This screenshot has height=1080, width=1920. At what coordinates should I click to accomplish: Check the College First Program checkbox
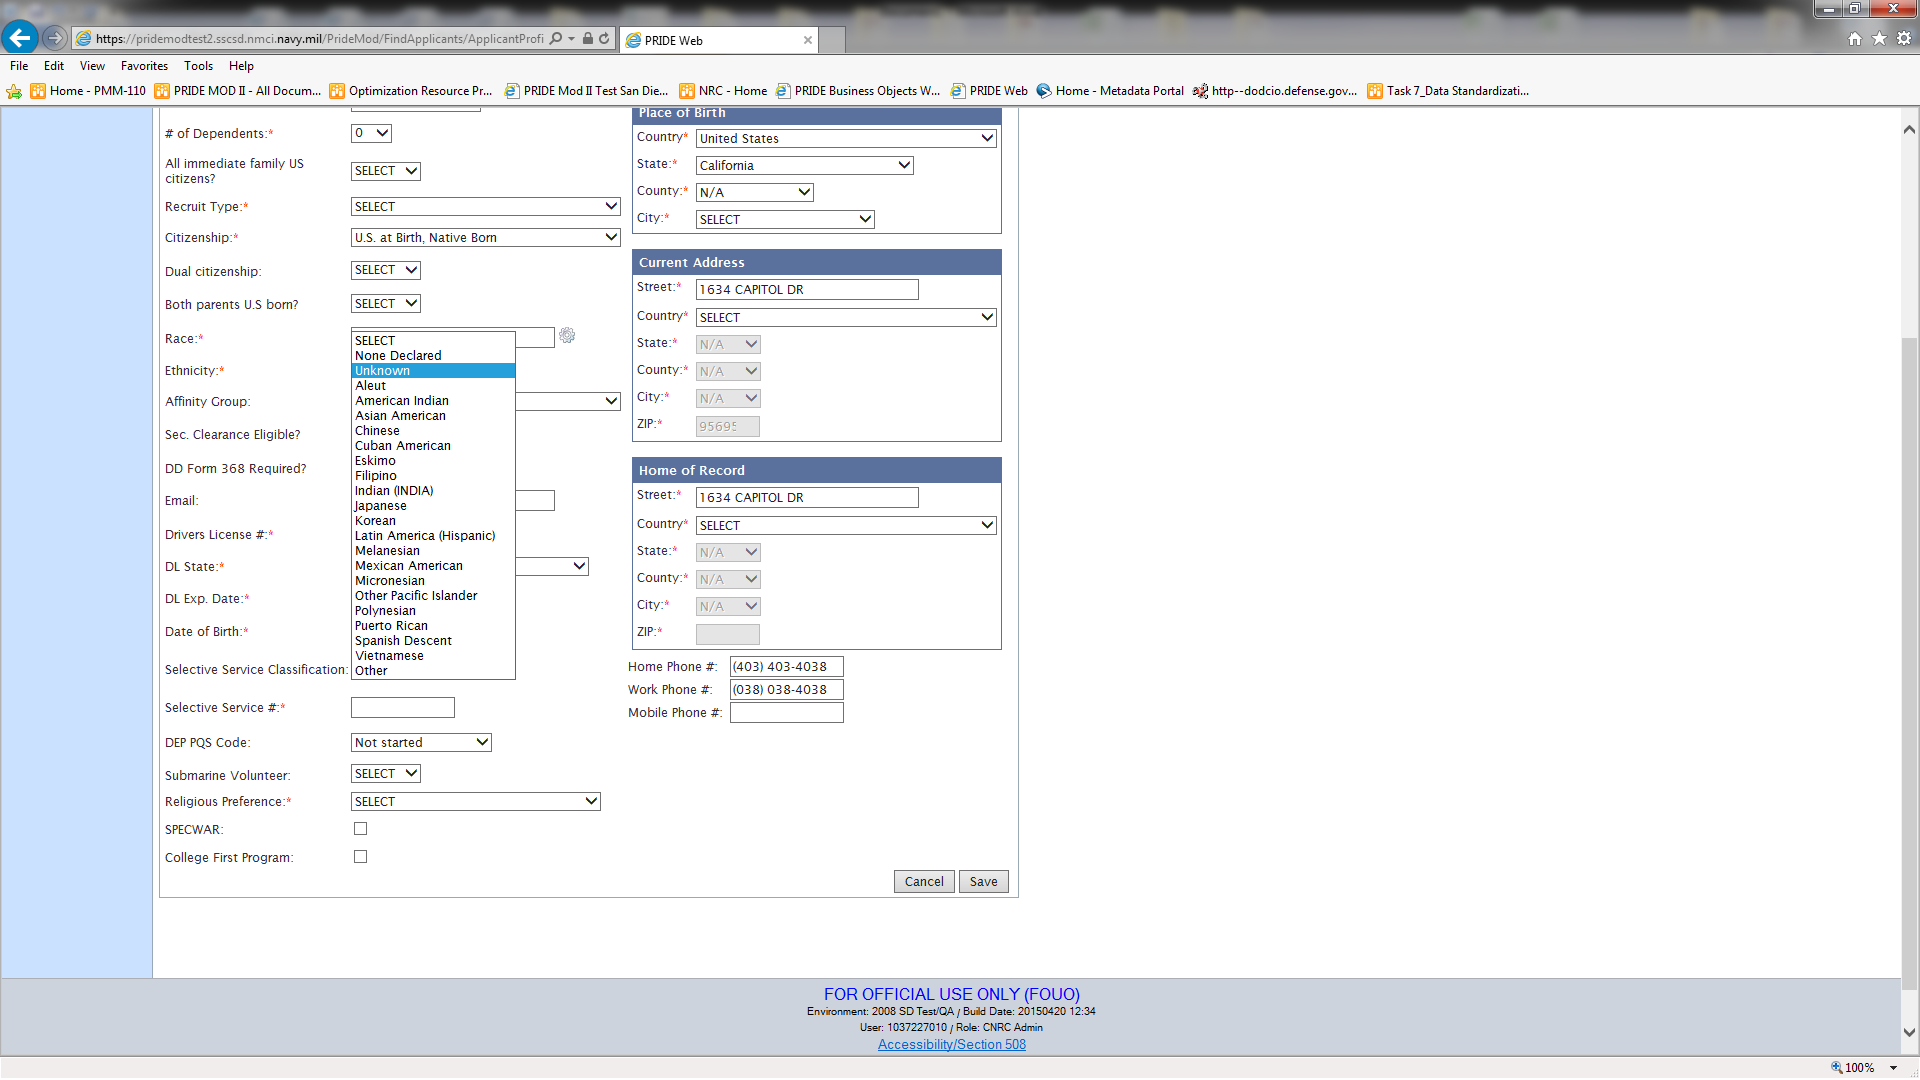(x=360, y=857)
